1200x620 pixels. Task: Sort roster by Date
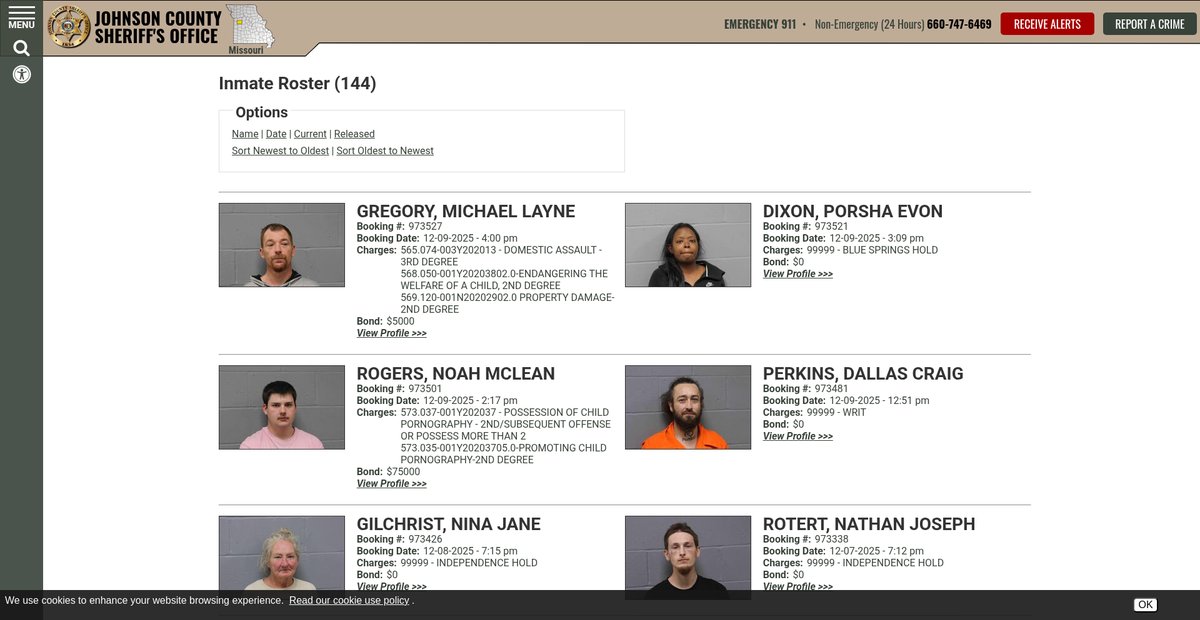coord(276,134)
